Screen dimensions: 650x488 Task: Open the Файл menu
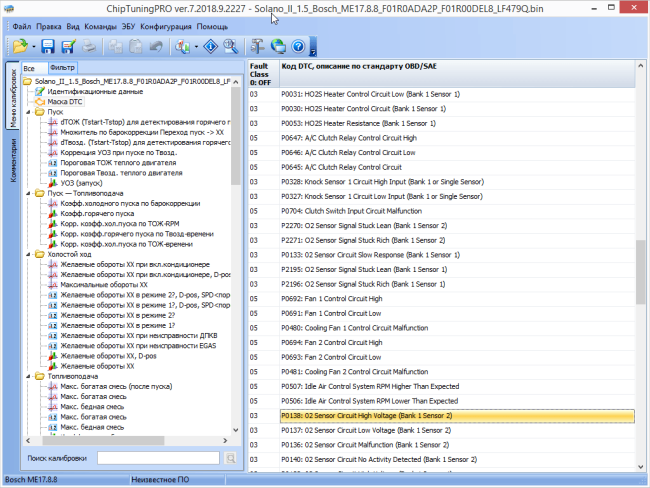point(22,27)
